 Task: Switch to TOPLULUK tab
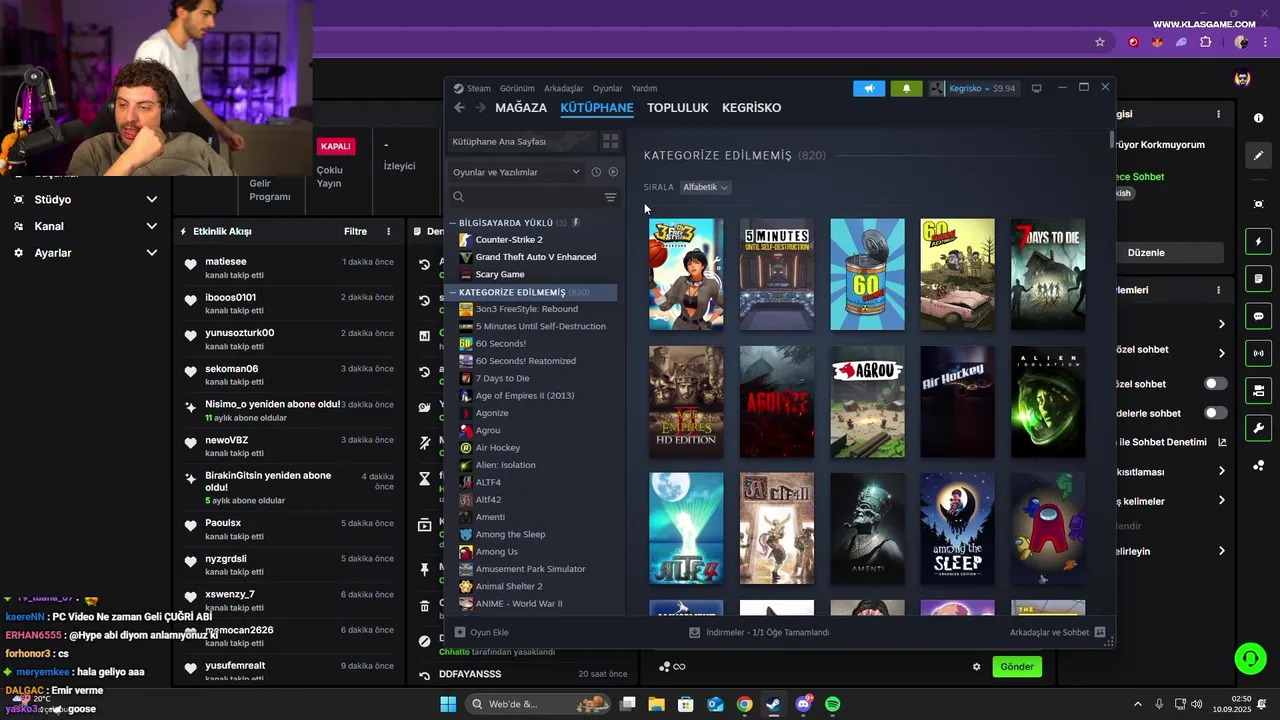[x=677, y=108]
